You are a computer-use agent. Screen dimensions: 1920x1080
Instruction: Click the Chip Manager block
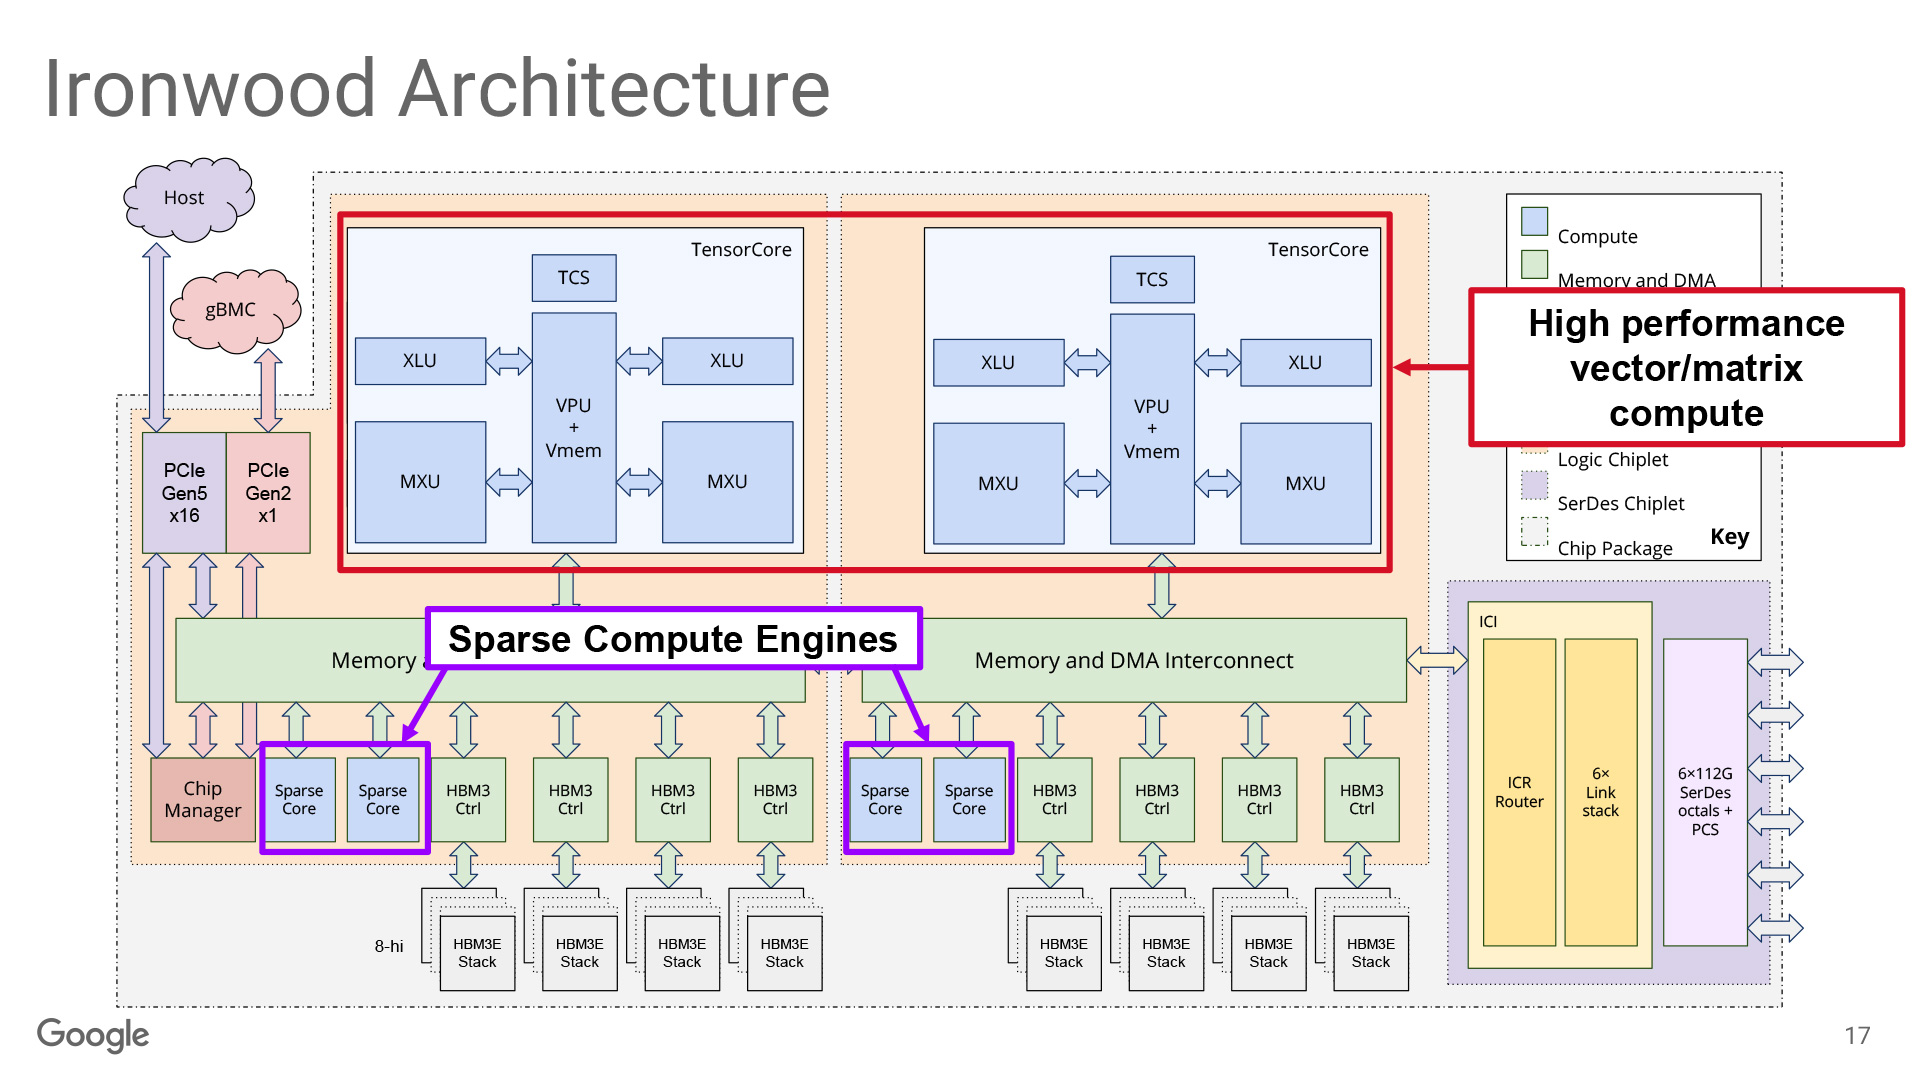click(203, 800)
